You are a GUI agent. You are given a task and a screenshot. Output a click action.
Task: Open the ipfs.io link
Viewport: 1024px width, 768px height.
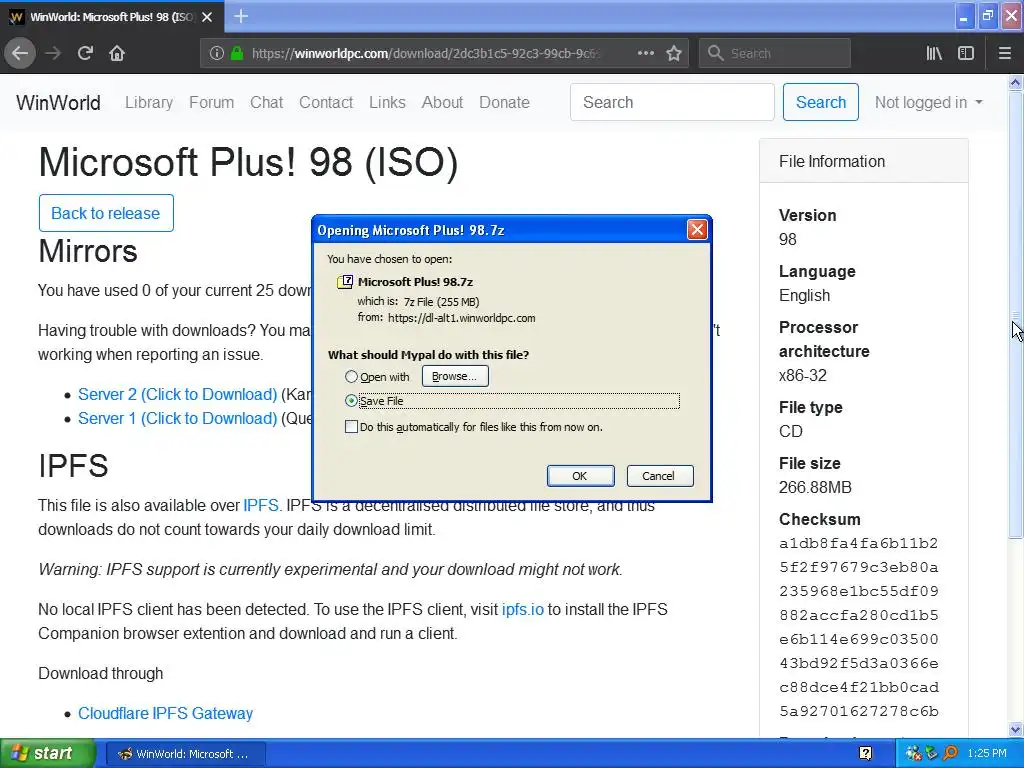pyautogui.click(x=522, y=610)
